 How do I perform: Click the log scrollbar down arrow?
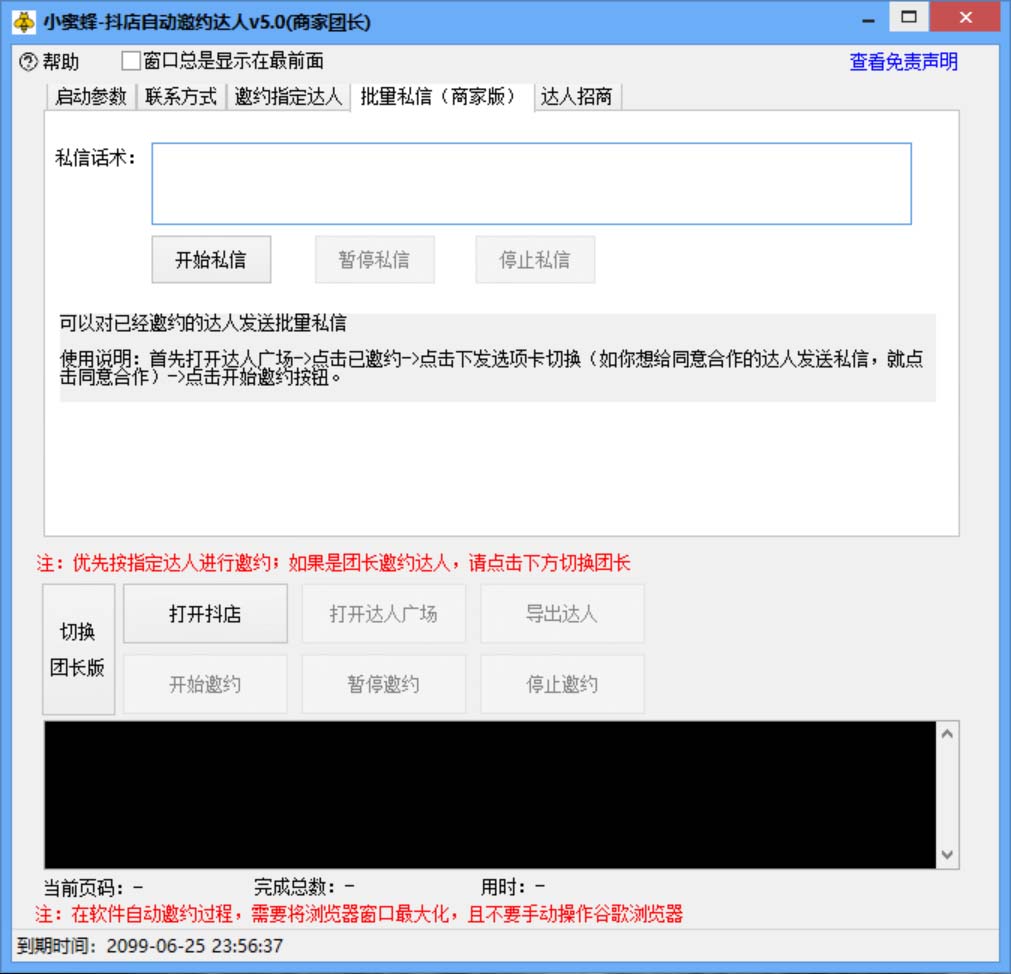pyautogui.click(x=946, y=854)
